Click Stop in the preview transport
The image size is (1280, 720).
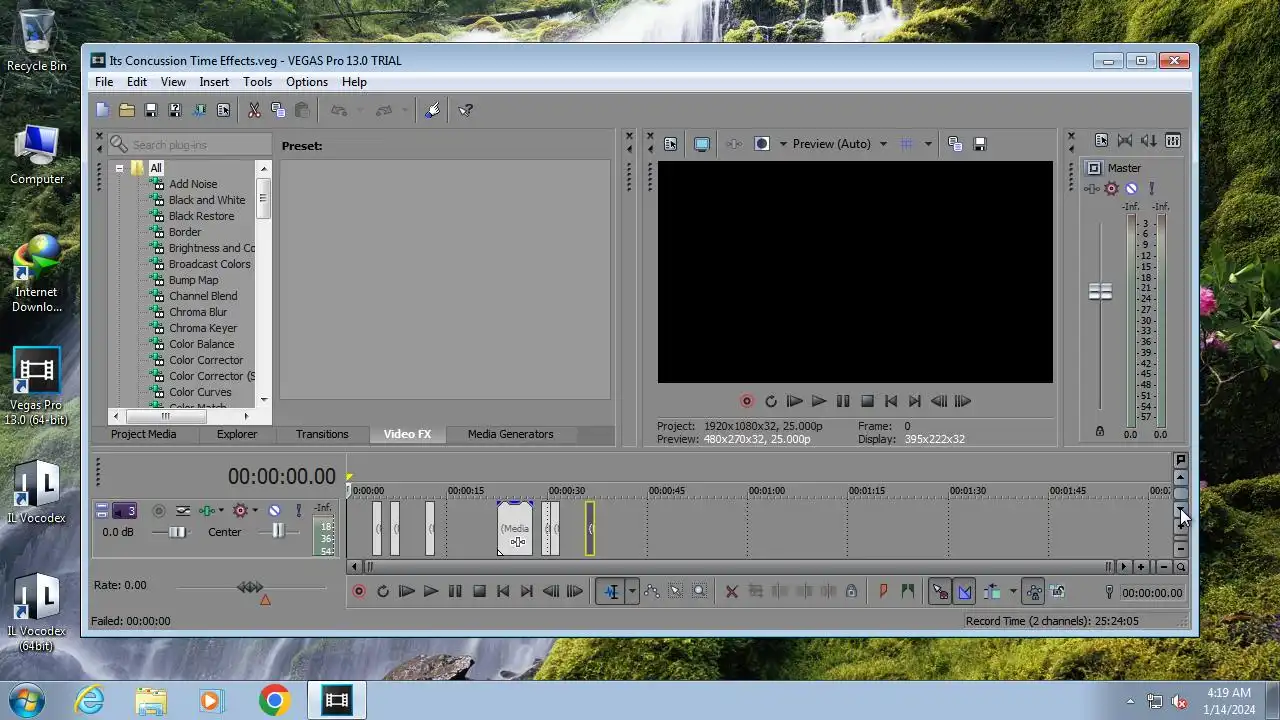tap(867, 401)
